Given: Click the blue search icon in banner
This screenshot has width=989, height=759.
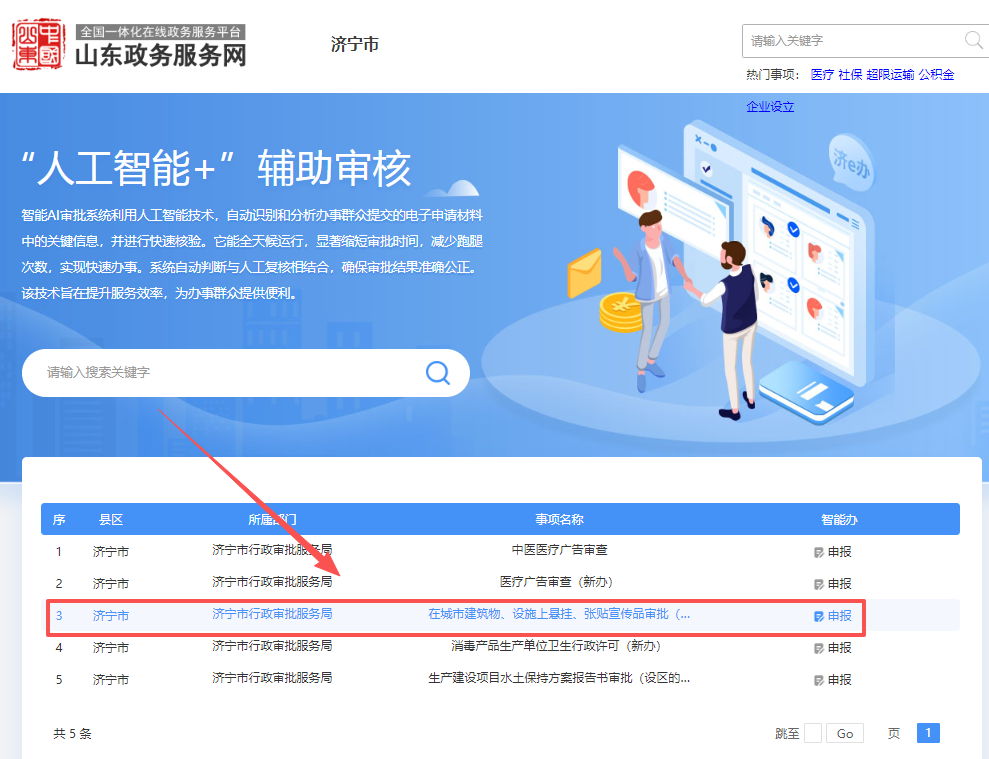Looking at the screenshot, I should coord(438,373).
